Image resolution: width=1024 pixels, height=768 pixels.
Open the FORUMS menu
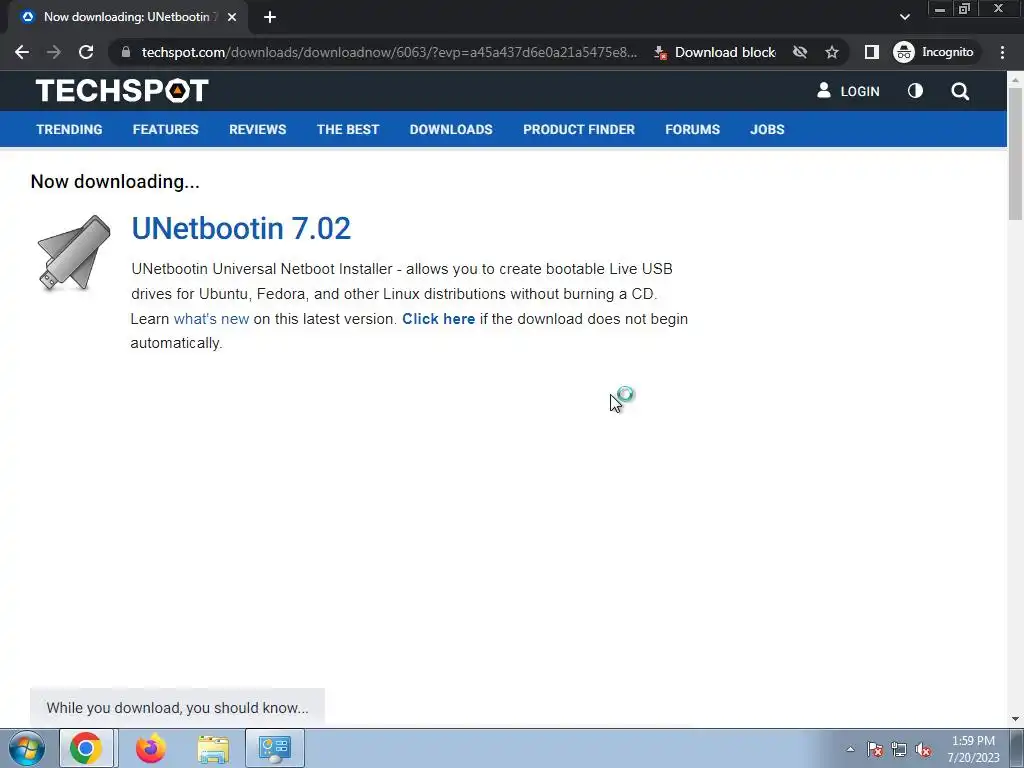coord(692,129)
